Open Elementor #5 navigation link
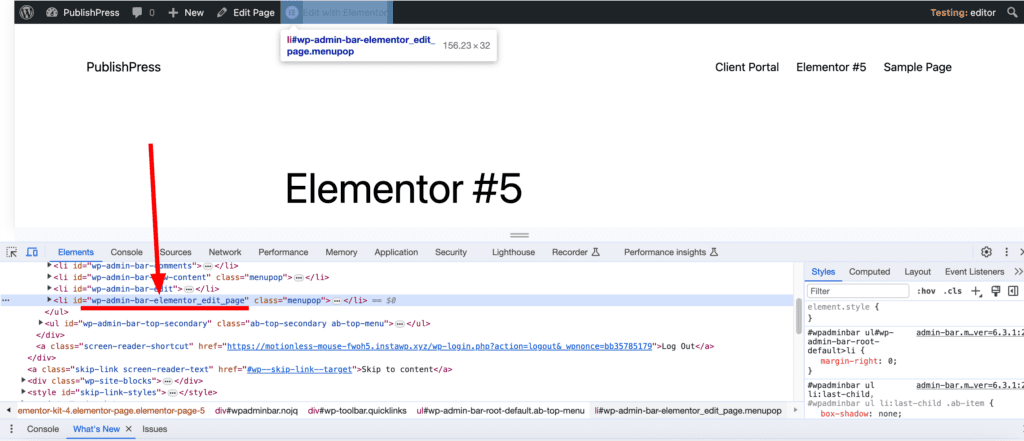This screenshot has height=441, width=1024. click(x=831, y=67)
